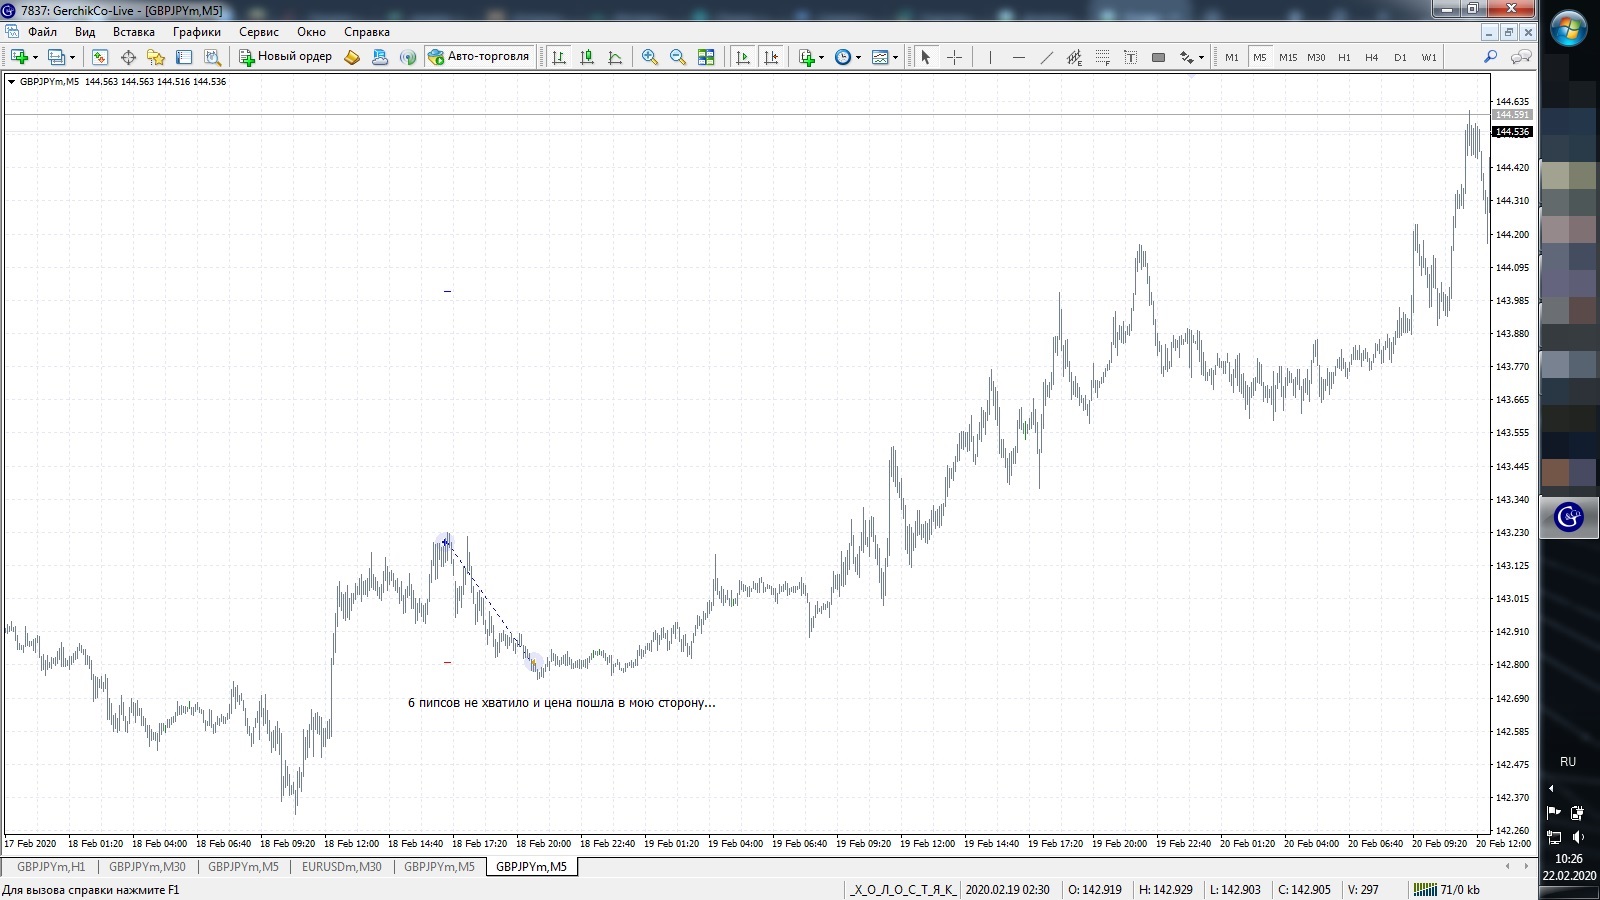Image resolution: width=1600 pixels, height=900 pixels.
Task: Open the indicators list icon
Action: coord(807,57)
